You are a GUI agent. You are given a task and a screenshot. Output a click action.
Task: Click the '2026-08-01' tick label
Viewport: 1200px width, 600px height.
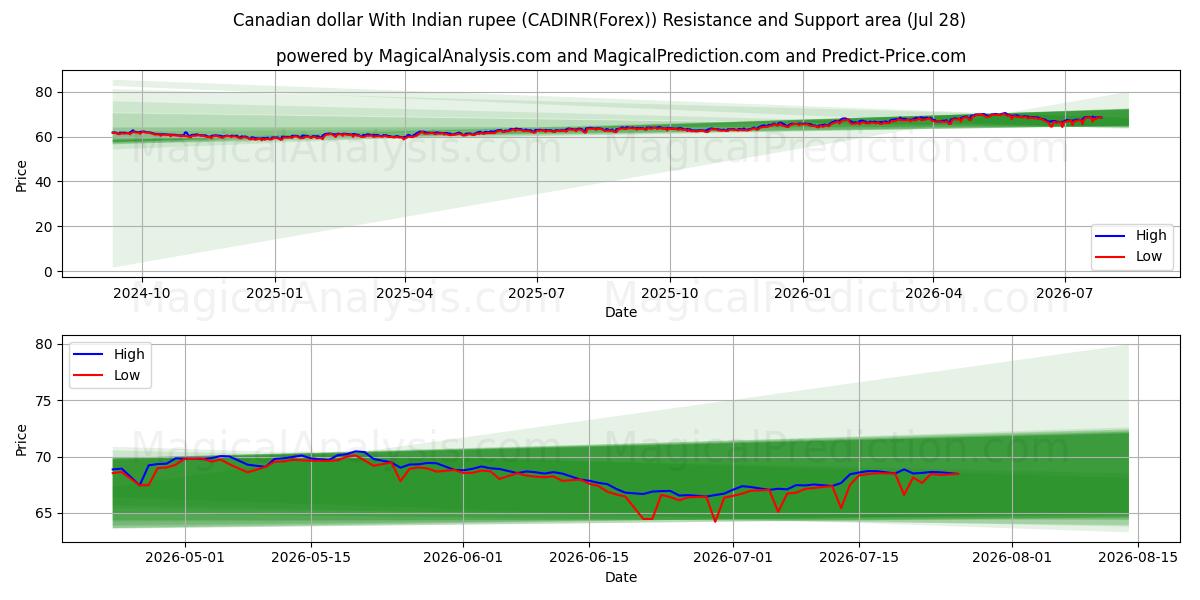tap(1012, 558)
